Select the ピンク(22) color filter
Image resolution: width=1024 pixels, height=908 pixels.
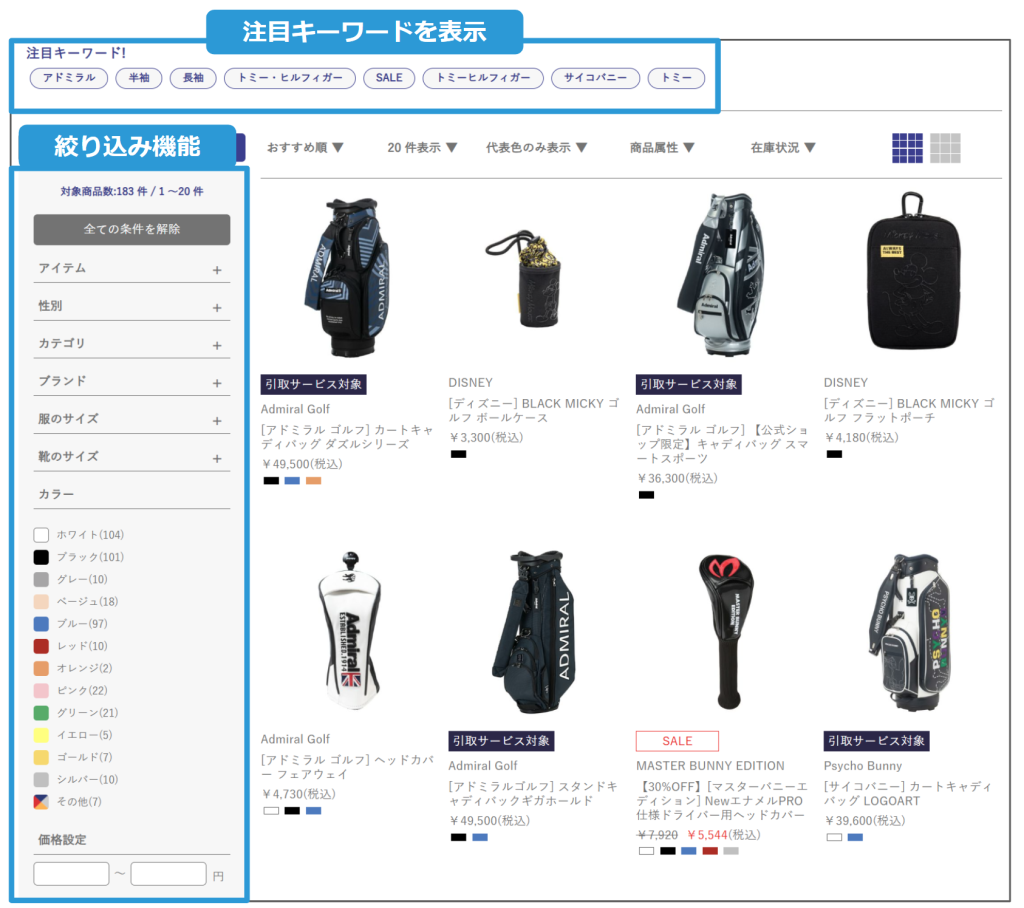[71, 690]
